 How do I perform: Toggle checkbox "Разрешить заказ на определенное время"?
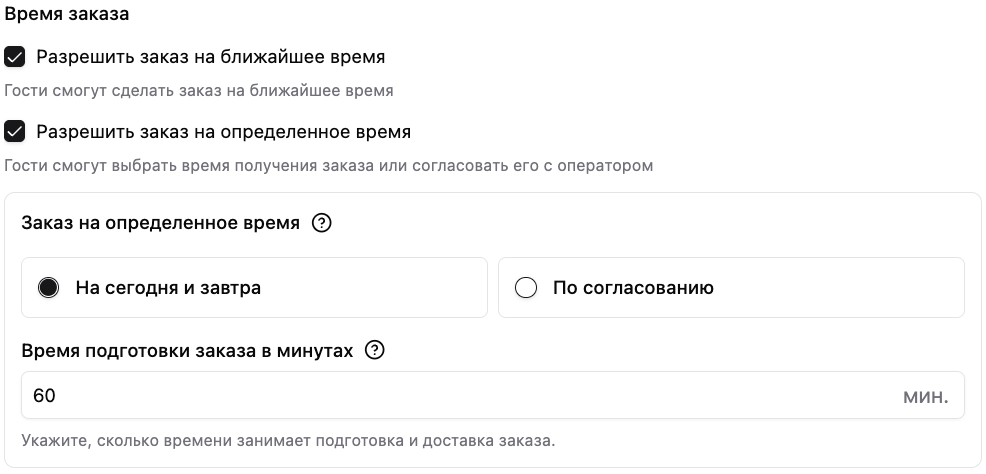tap(14, 132)
